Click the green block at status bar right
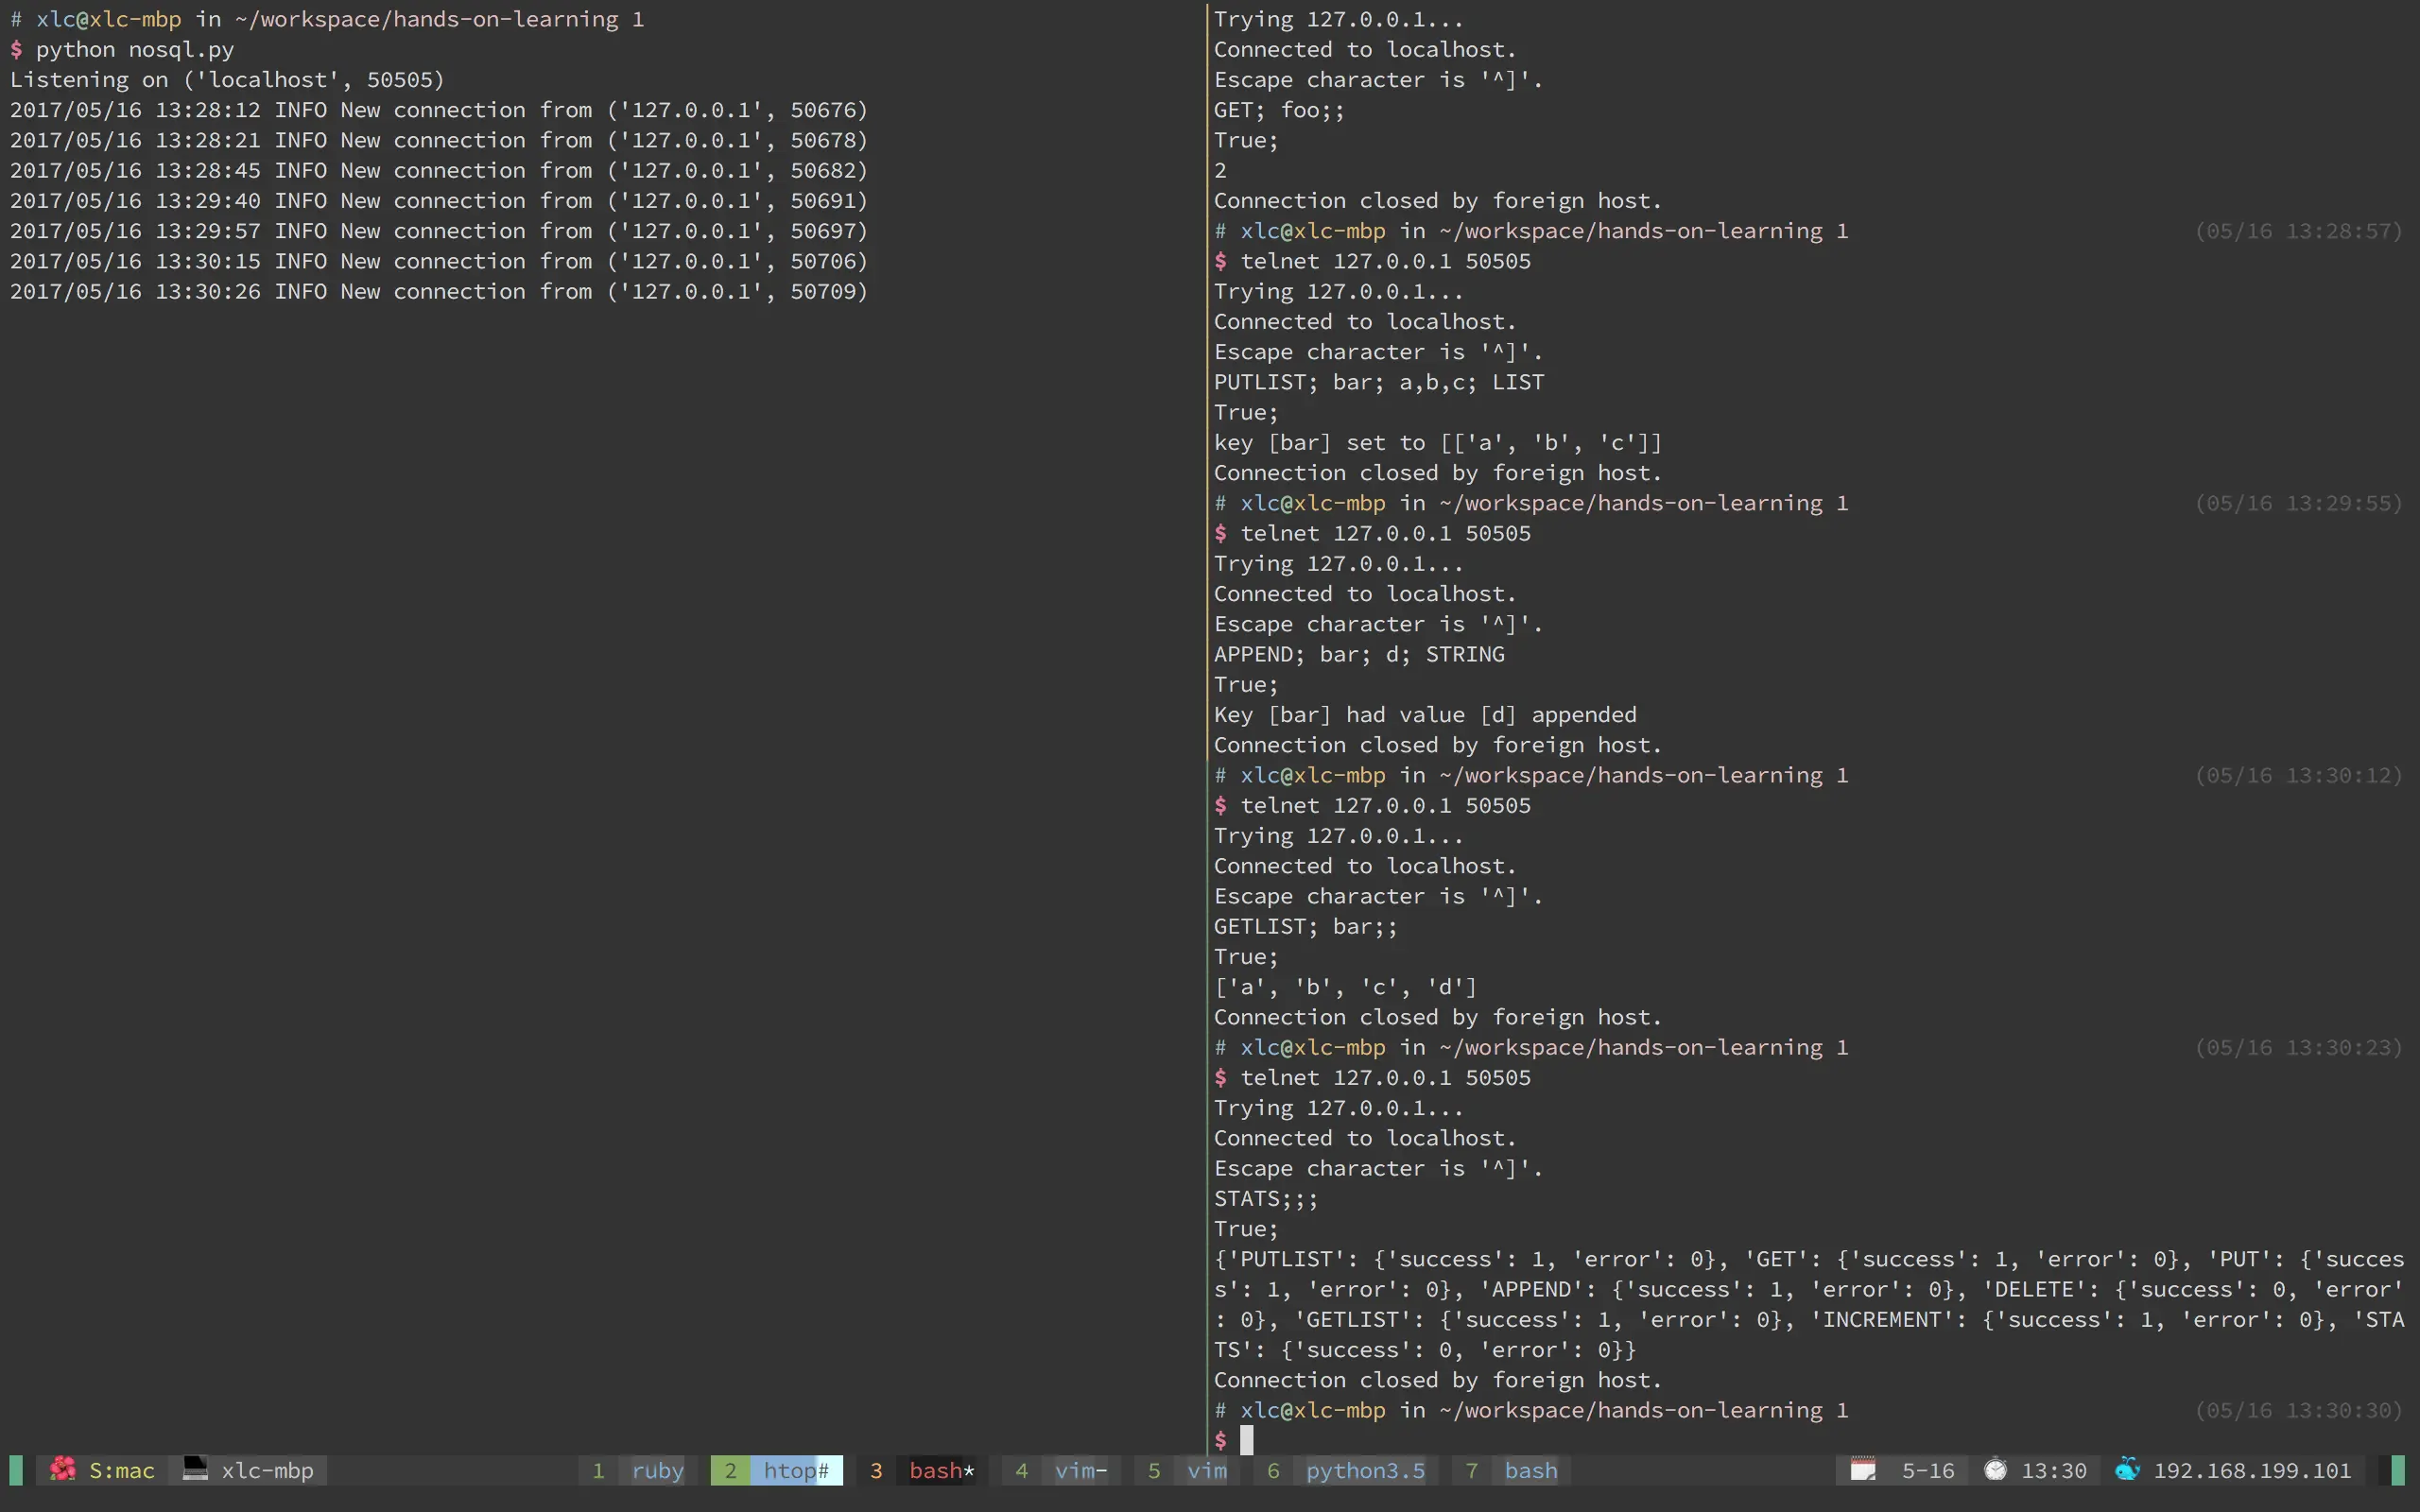2420x1512 pixels. point(2397,1469)
